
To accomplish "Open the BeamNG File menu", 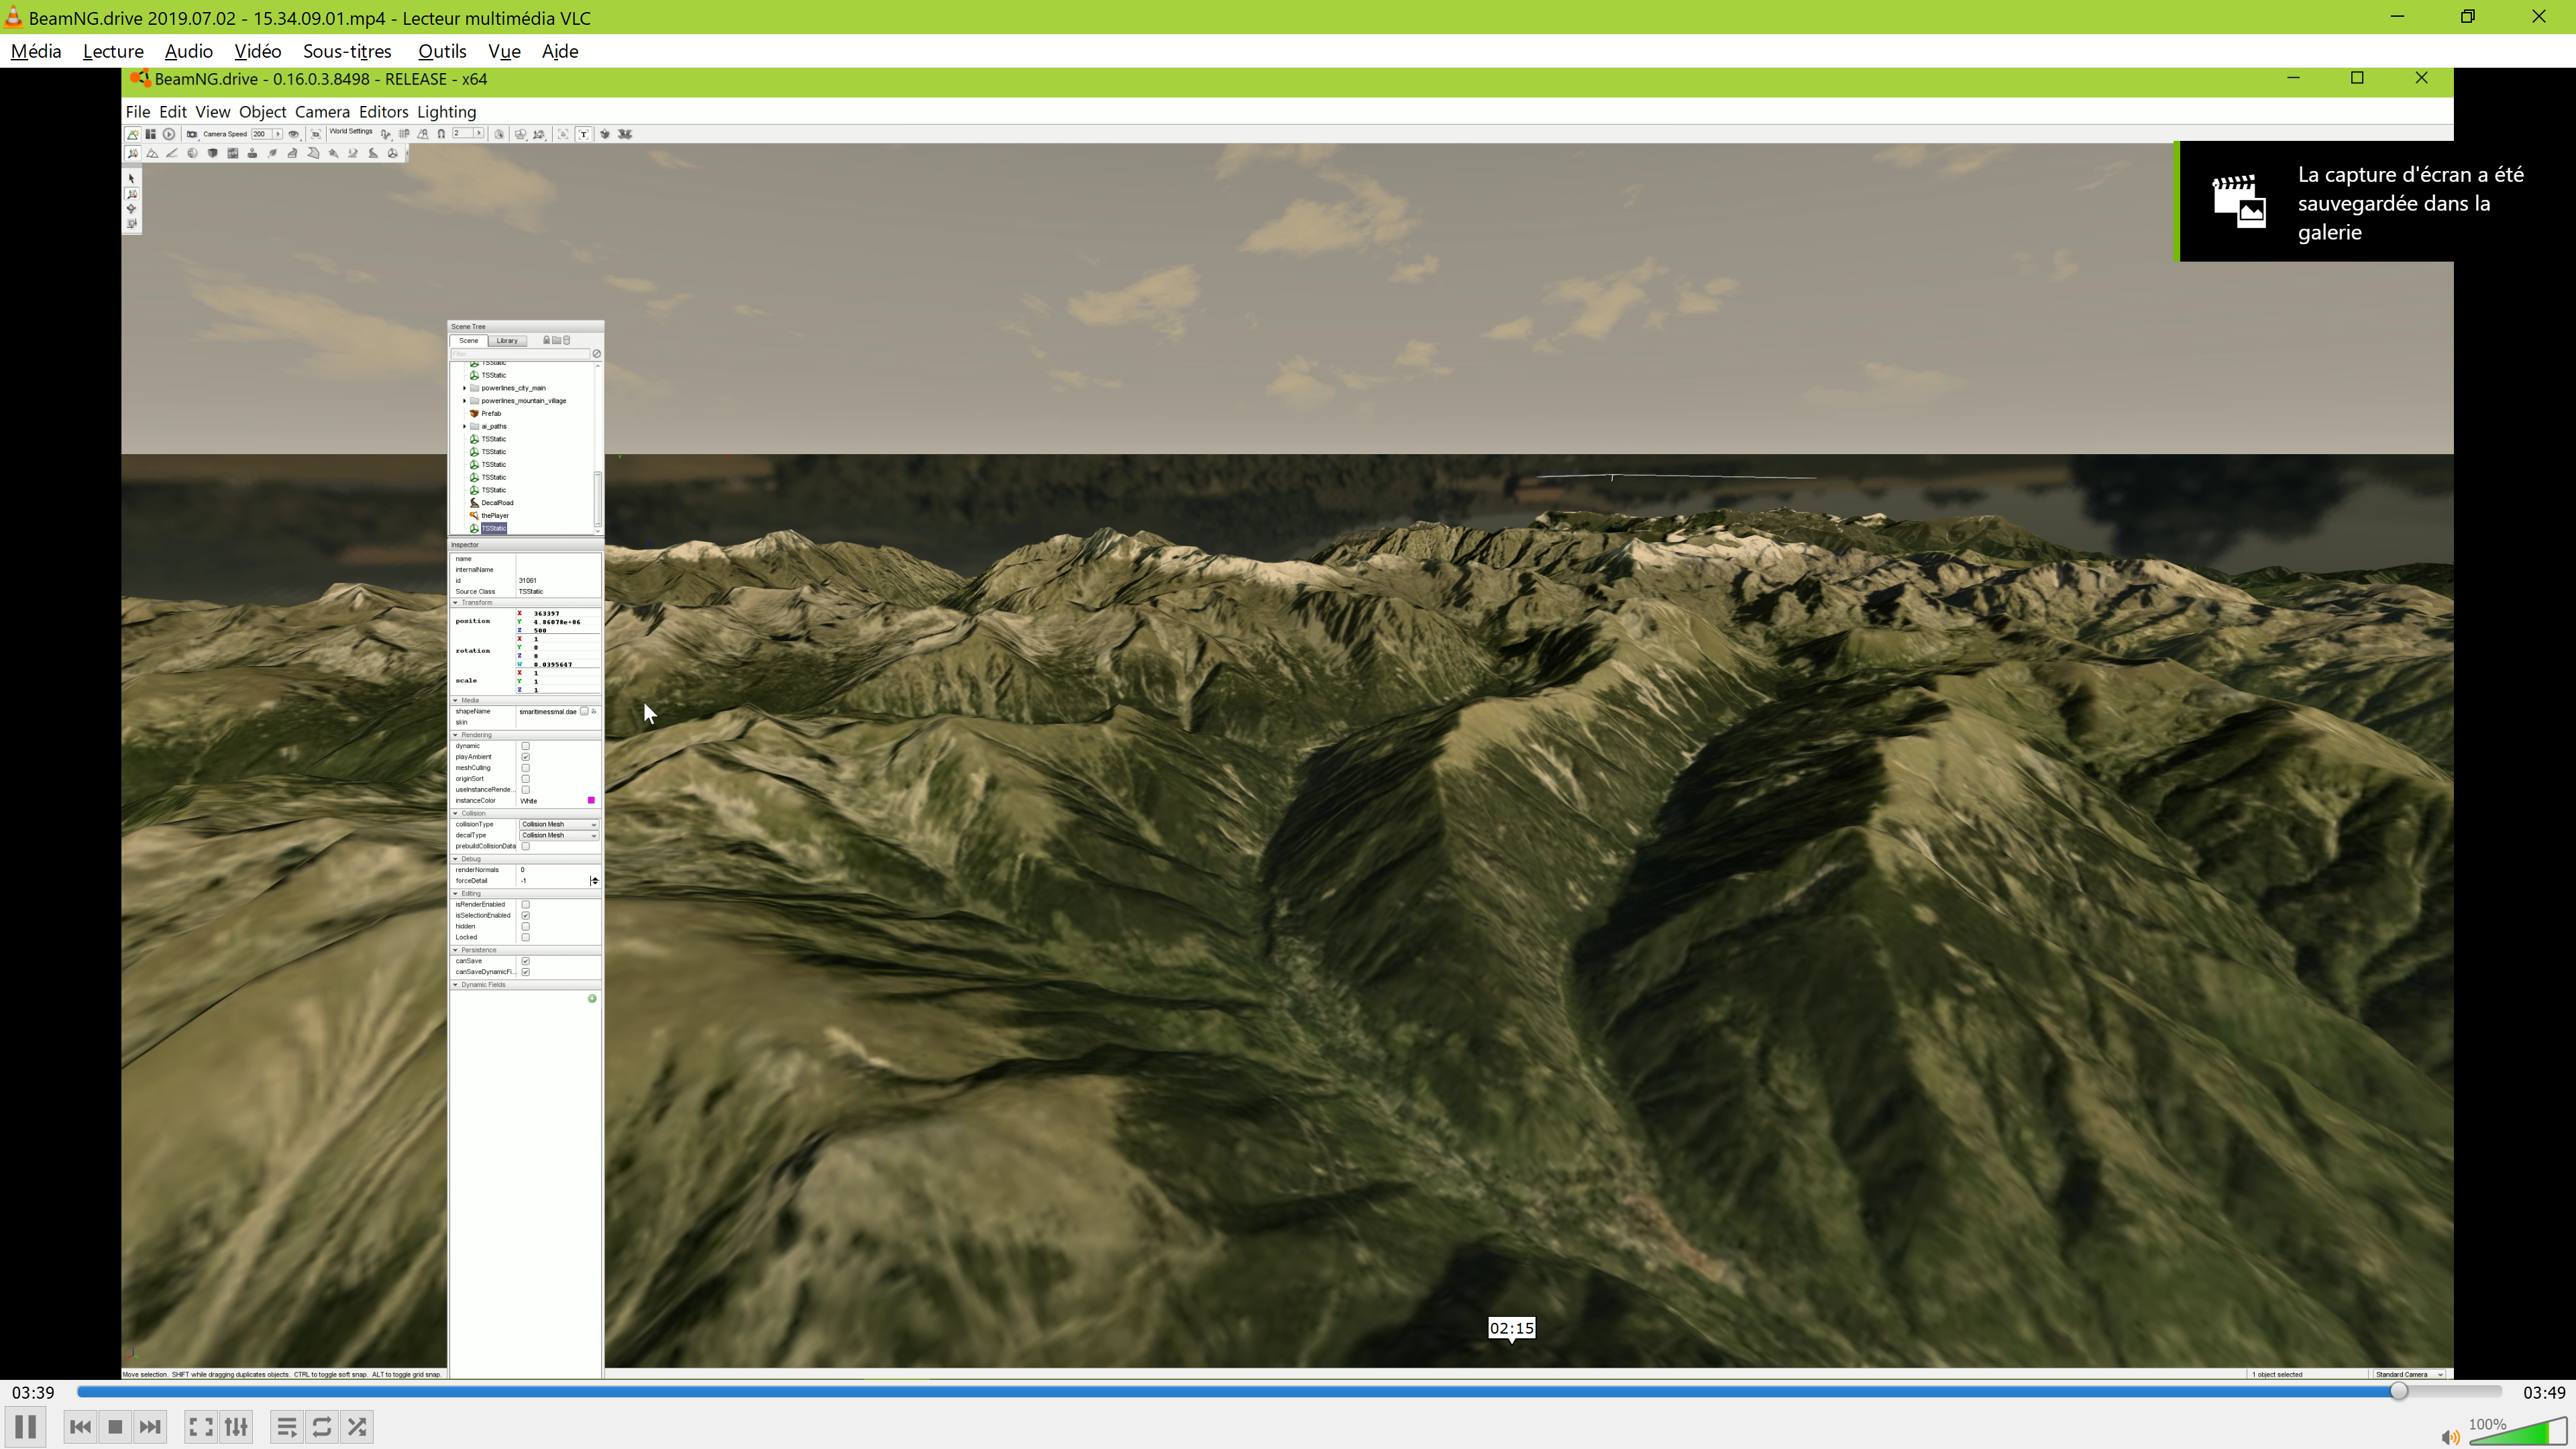I will (138, 112).
